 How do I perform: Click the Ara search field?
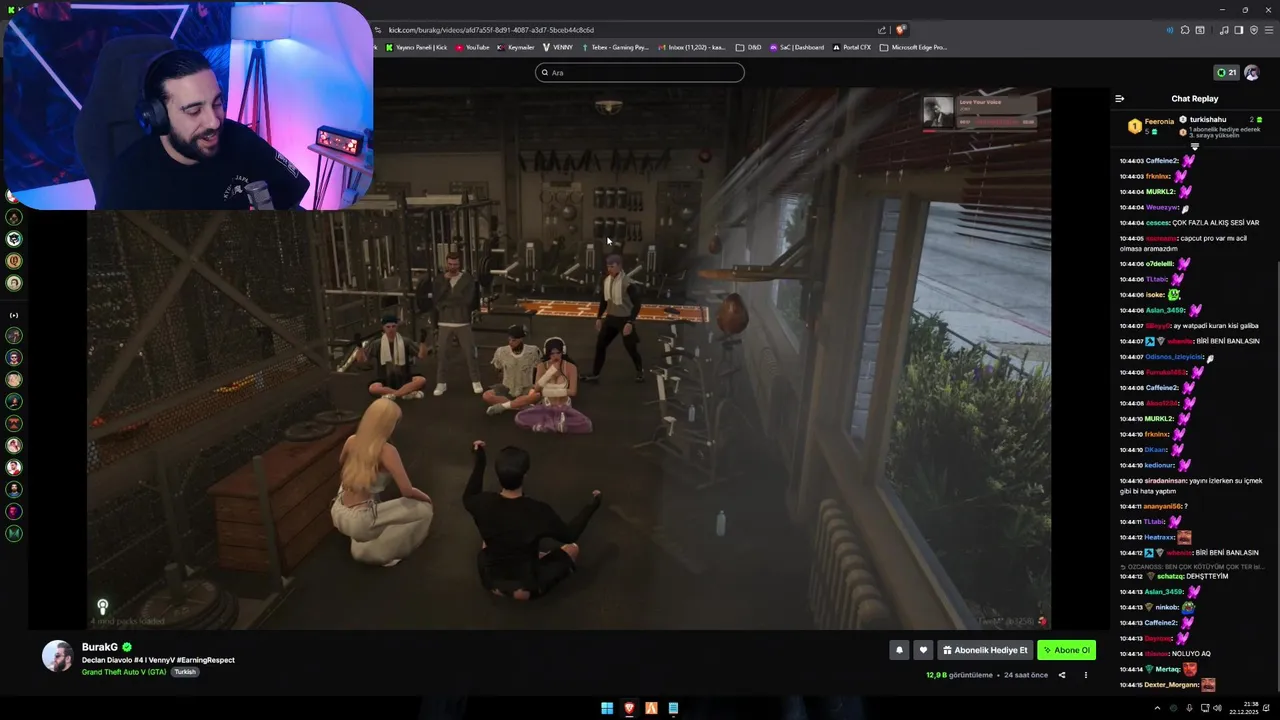click(x=640, y=72)
